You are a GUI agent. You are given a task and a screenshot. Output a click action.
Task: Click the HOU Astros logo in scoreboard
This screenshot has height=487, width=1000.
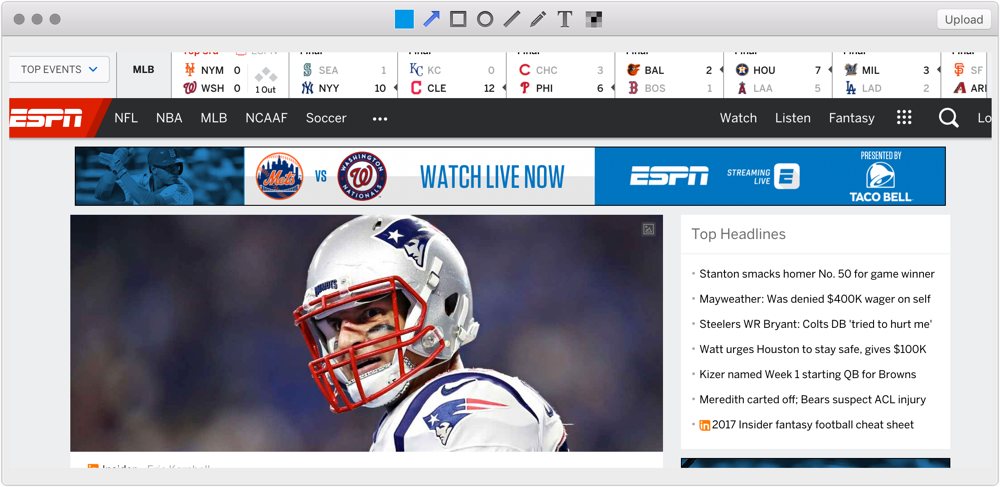[x=742, y=70]
